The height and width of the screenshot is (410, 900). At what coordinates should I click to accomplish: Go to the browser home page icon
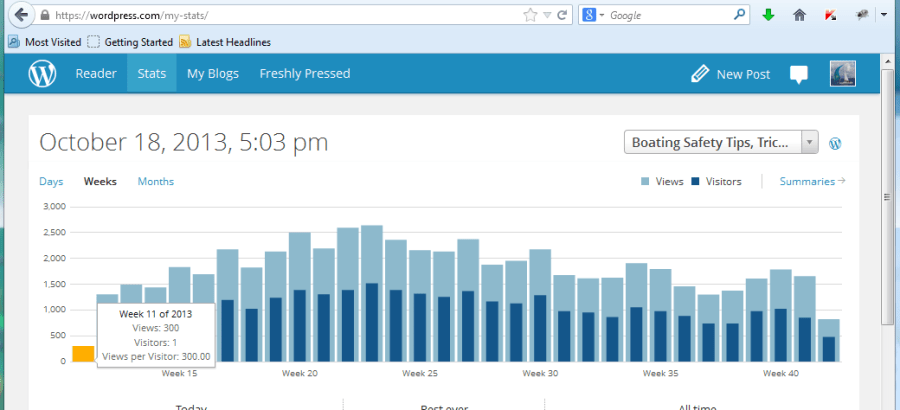799,16
